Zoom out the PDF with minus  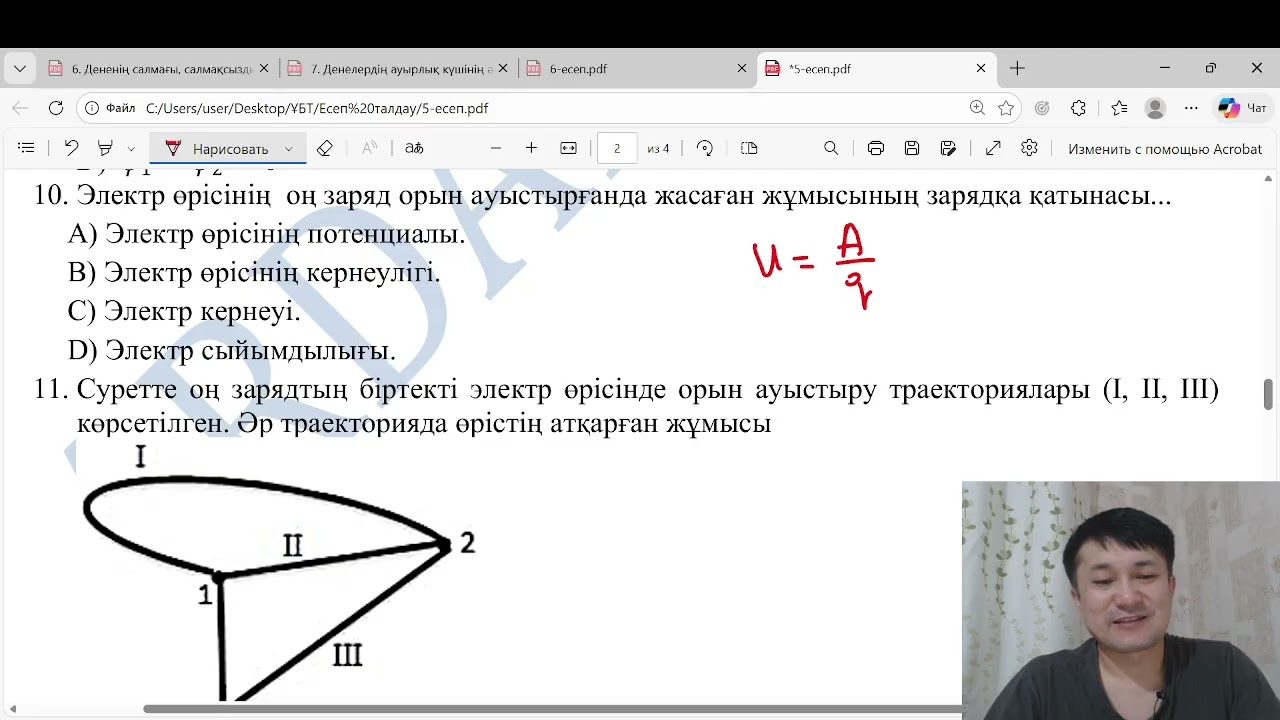496,148
